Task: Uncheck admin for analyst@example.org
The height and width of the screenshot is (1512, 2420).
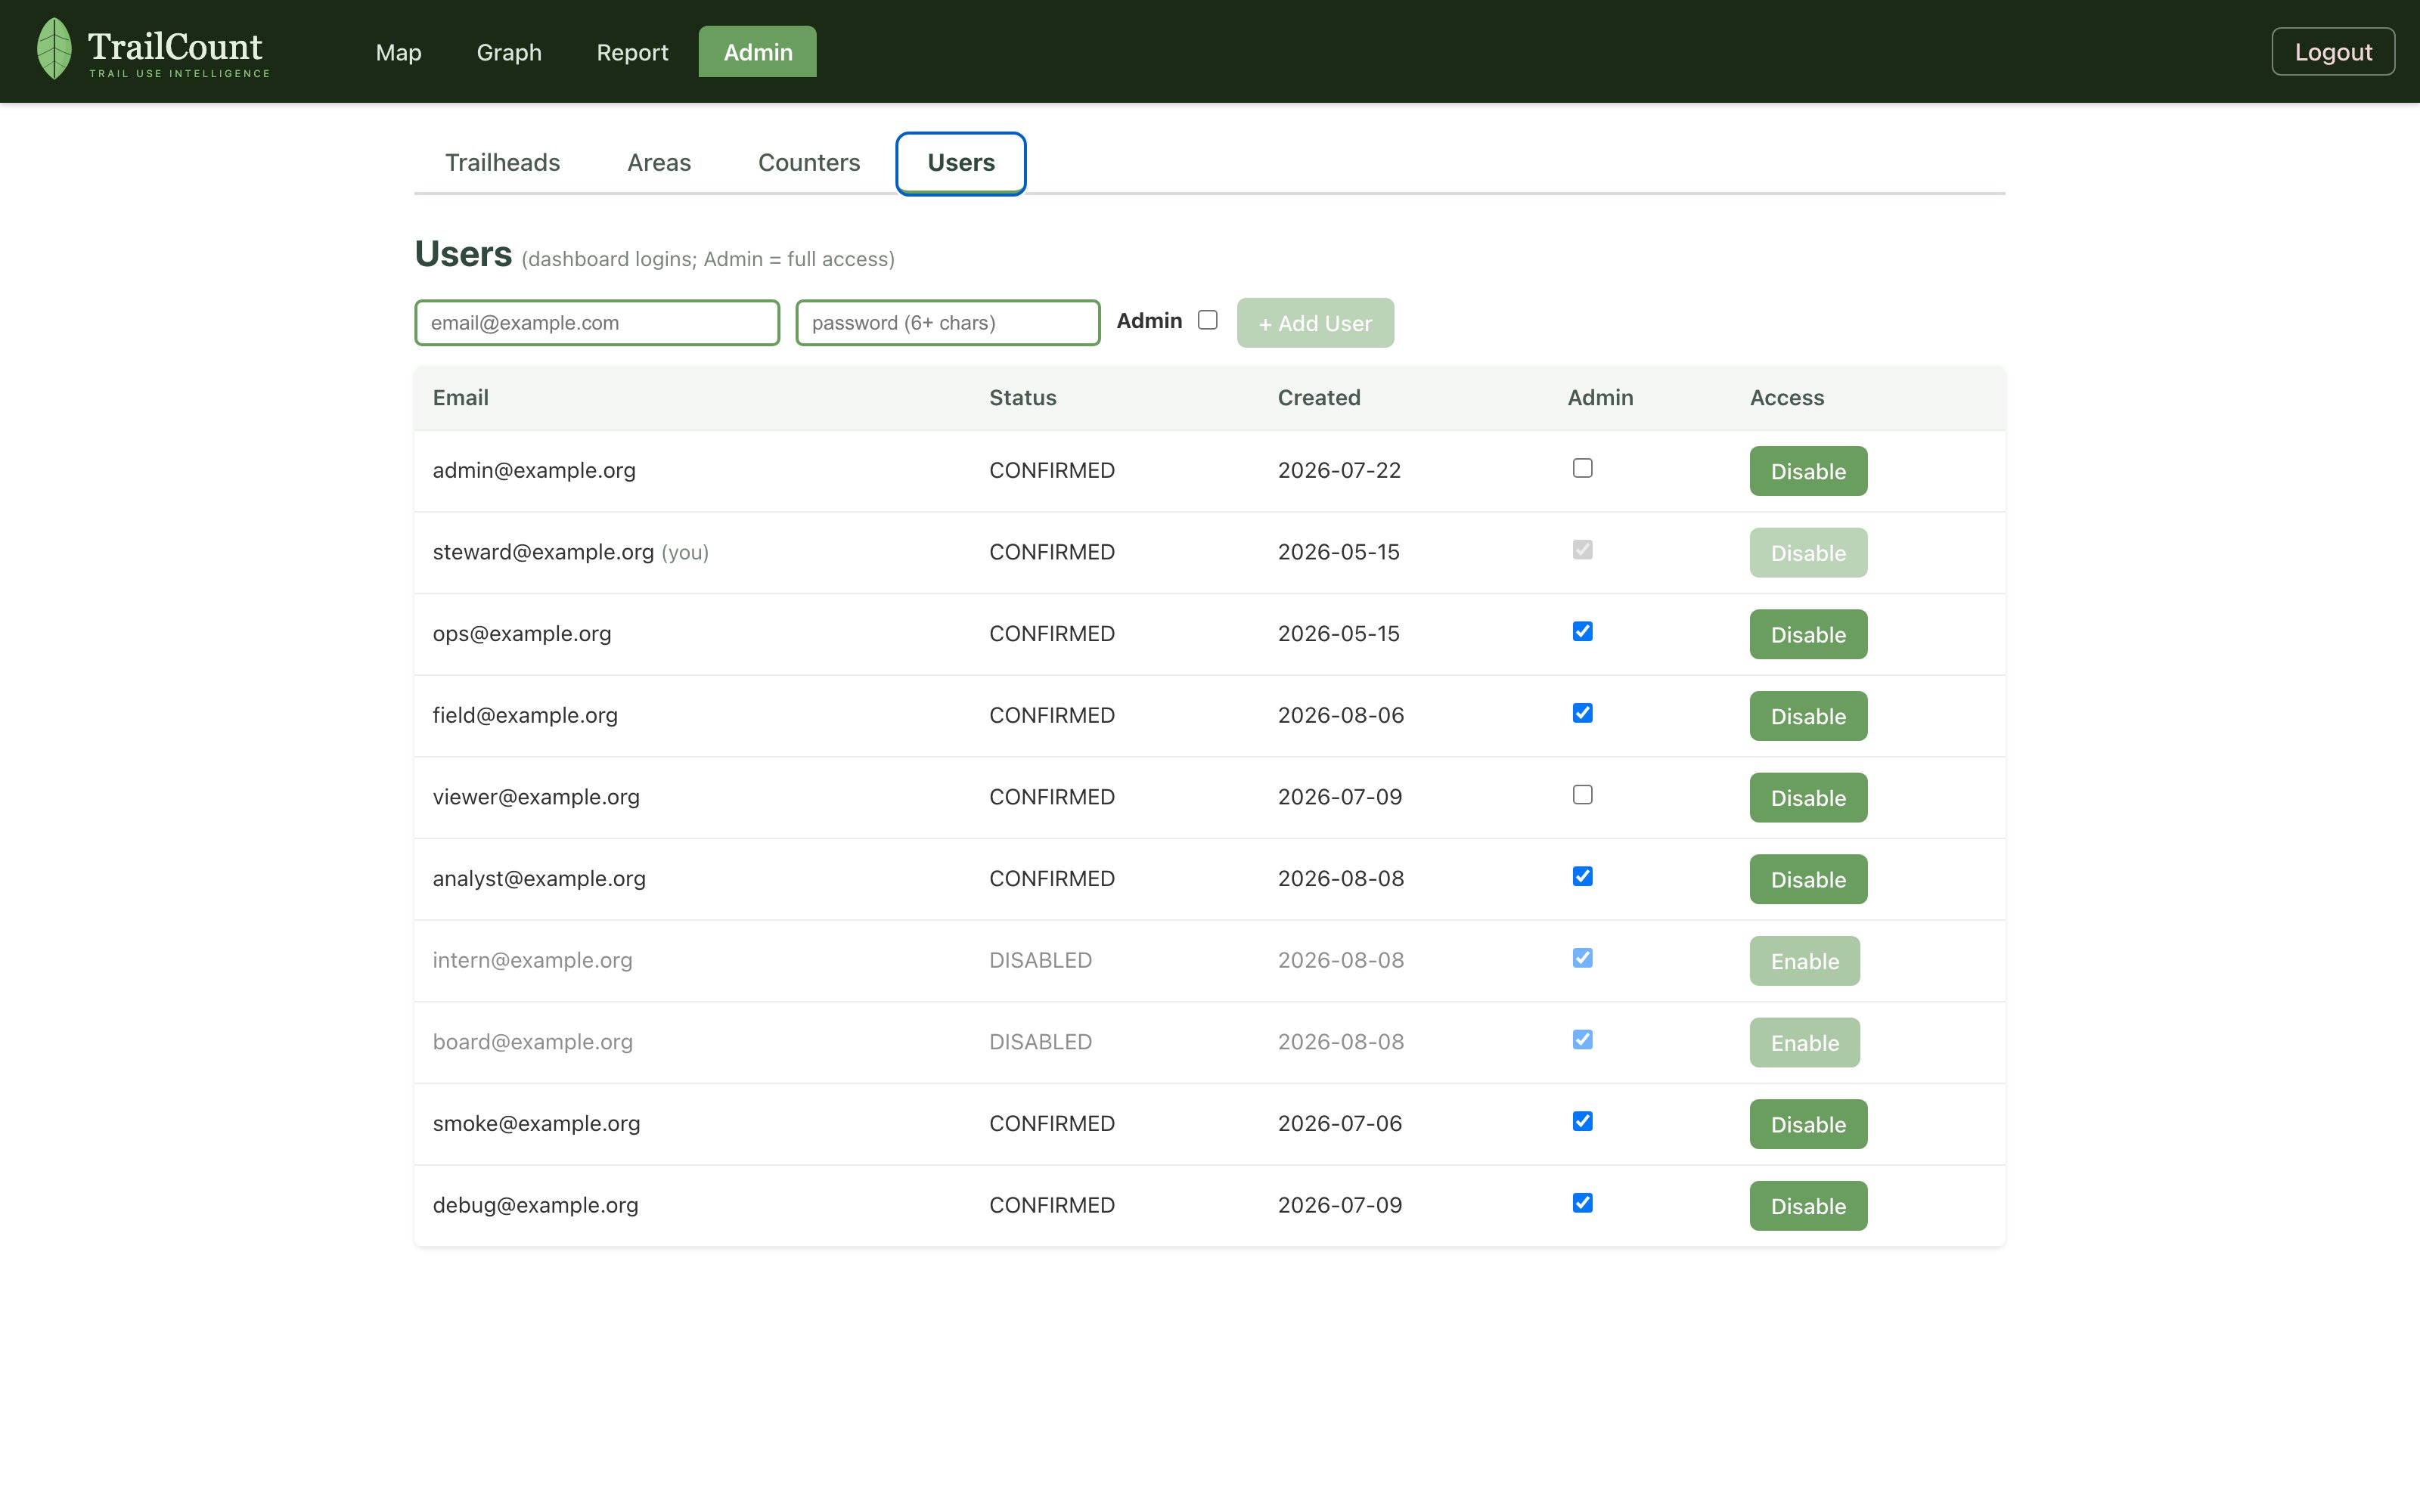Action: (1582, 876)
